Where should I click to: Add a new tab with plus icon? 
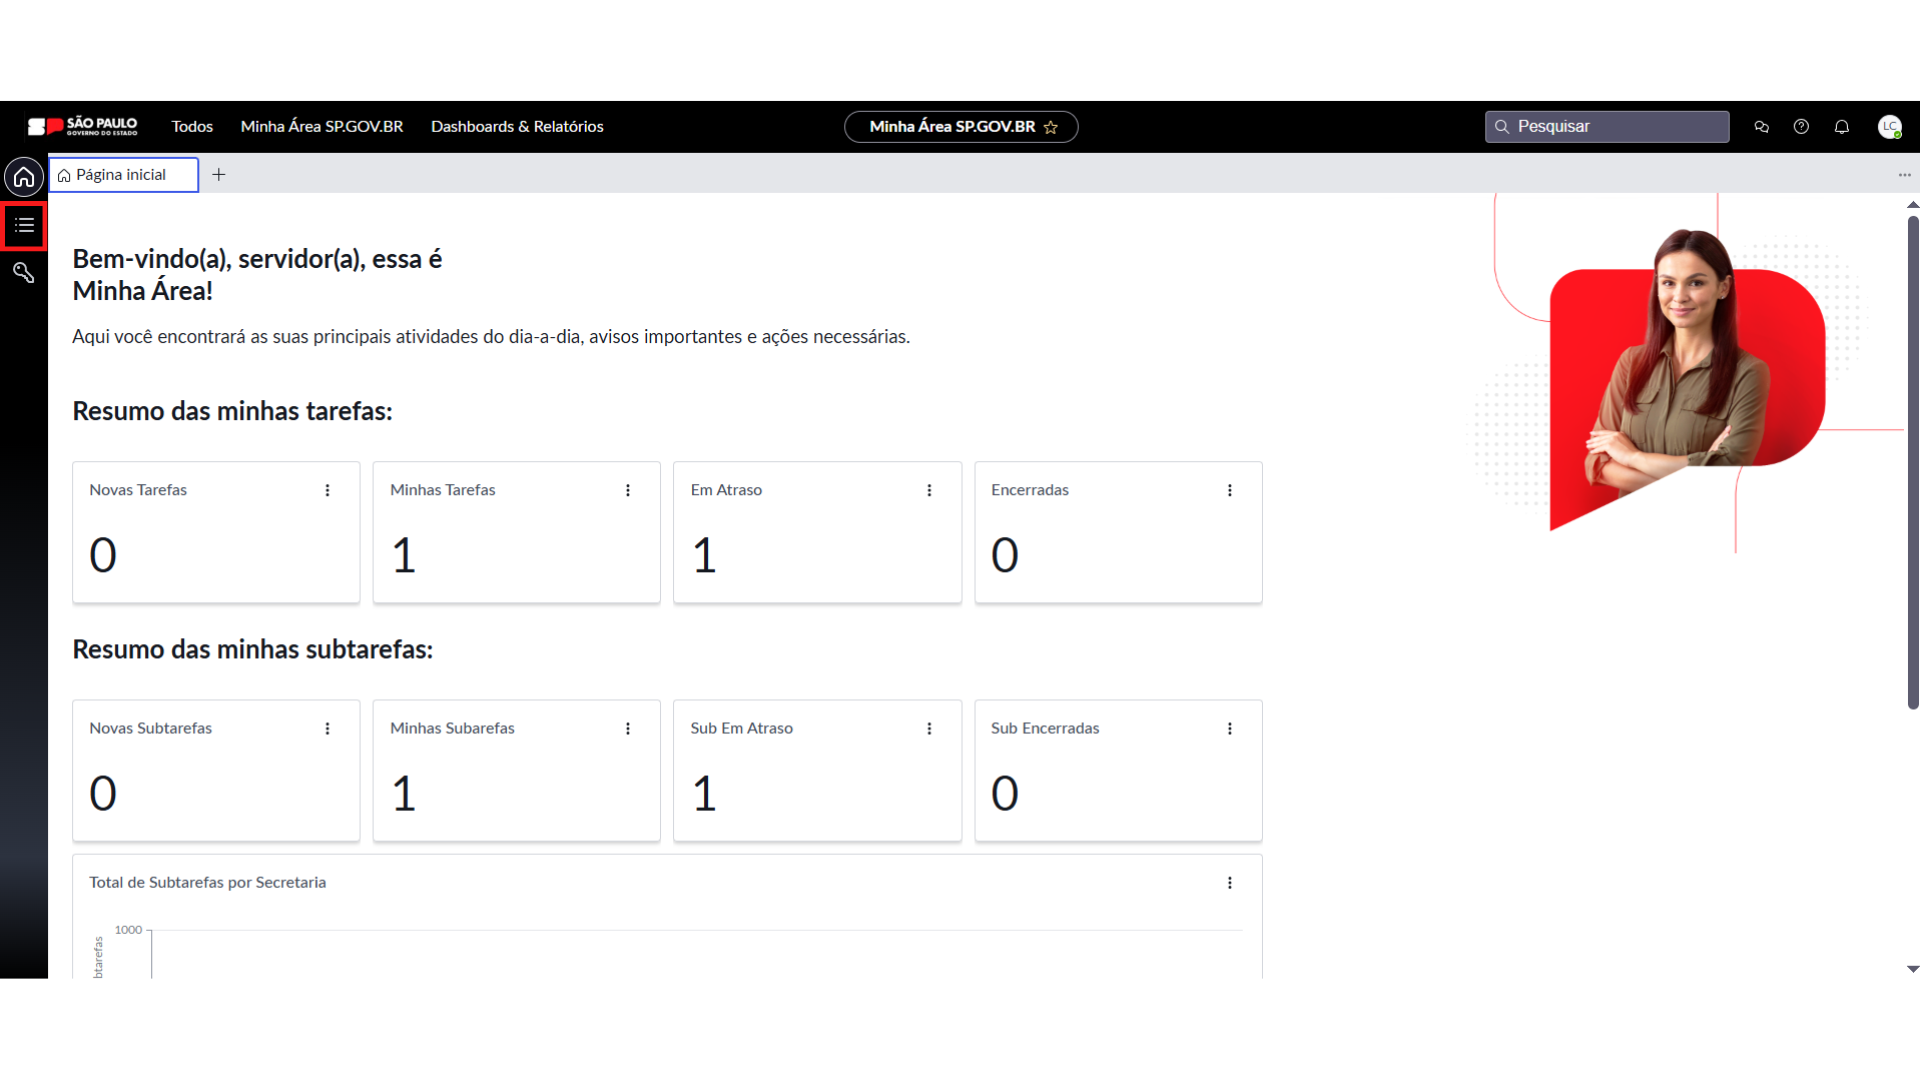219,175
